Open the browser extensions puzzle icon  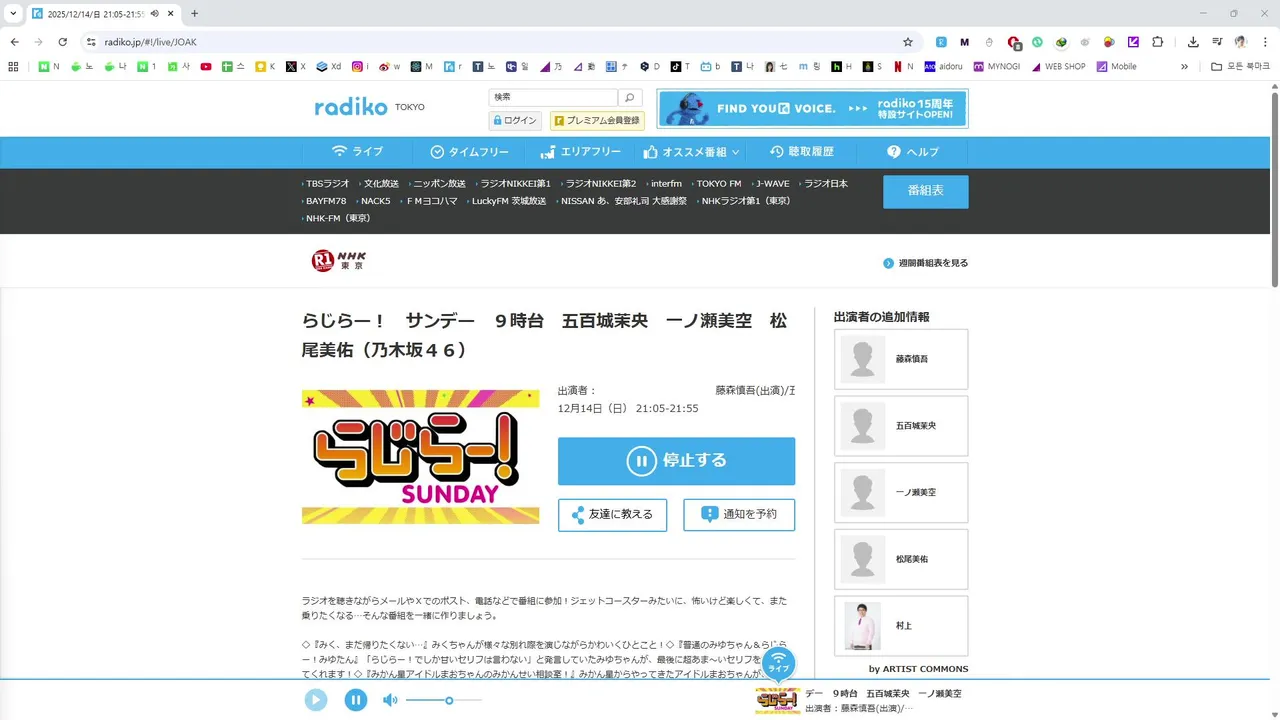click(1158, 42)
